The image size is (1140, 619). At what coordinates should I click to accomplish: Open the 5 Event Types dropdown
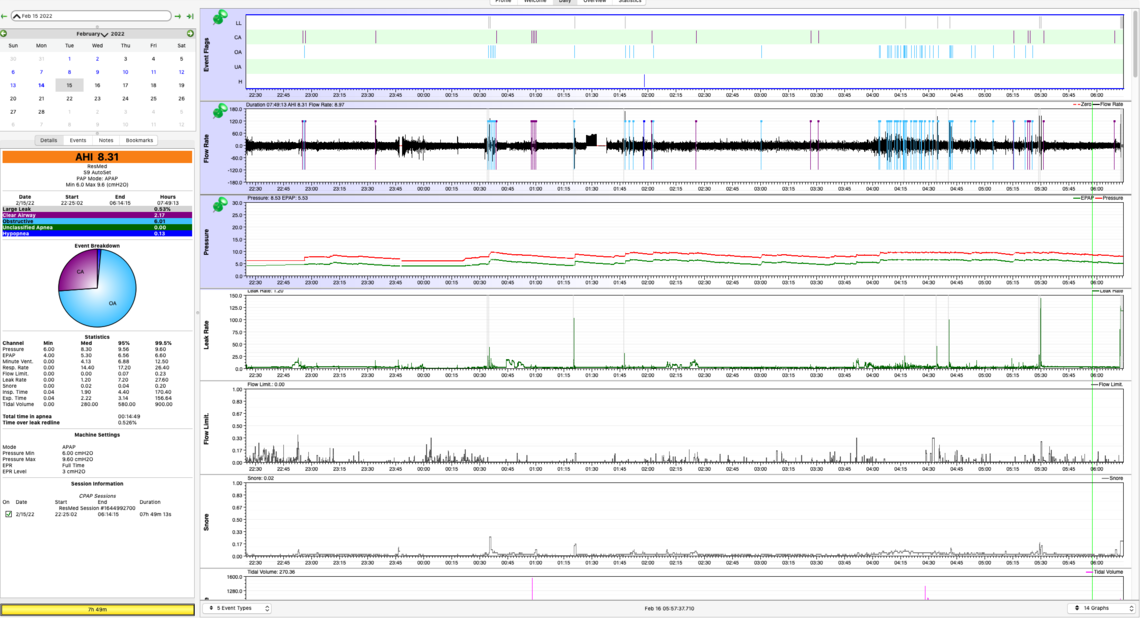click(x=237, y=608)
